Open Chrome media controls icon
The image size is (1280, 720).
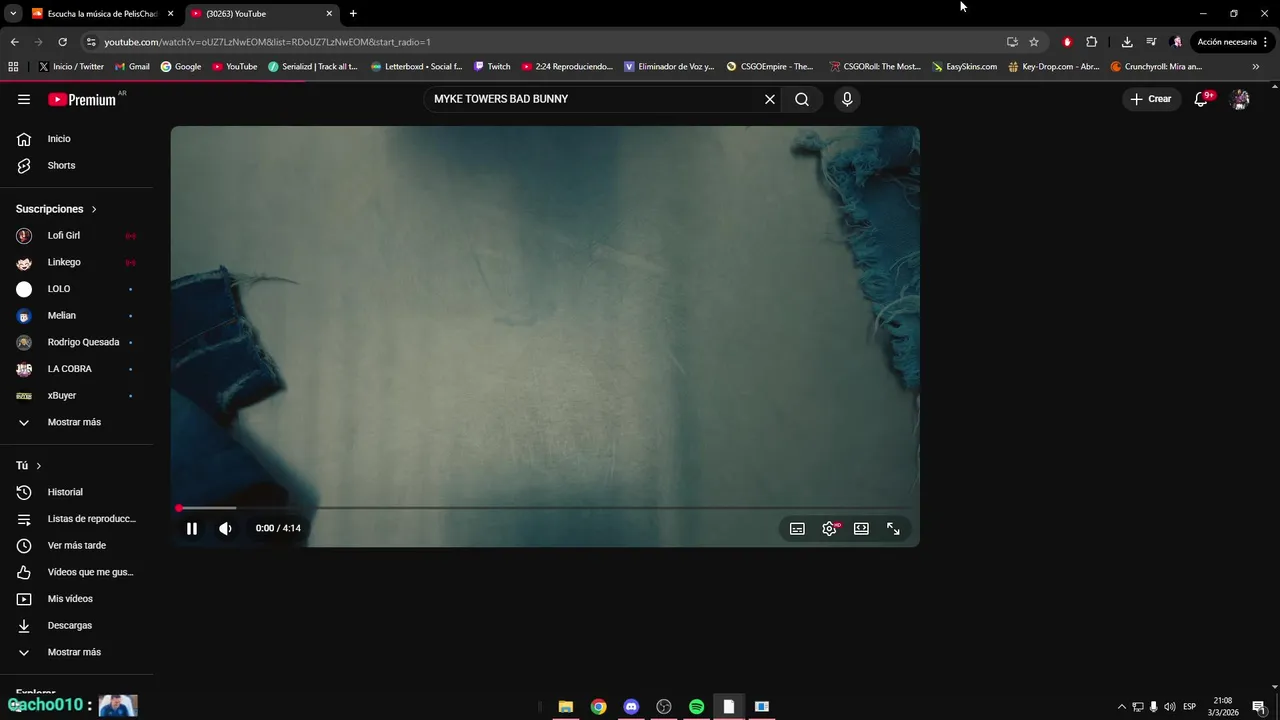click(x=1151, y=42)
